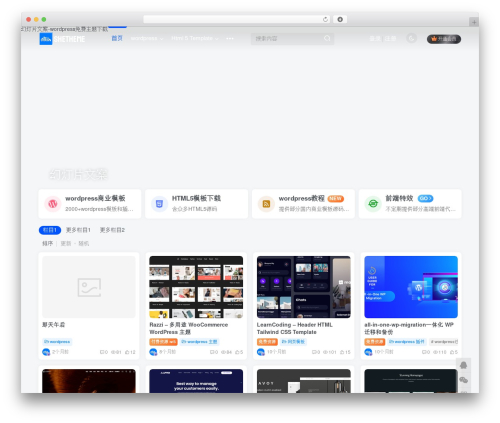Switch to the 更多栏目2 tab
The image size is (500, 423).
tap(112, 230)
